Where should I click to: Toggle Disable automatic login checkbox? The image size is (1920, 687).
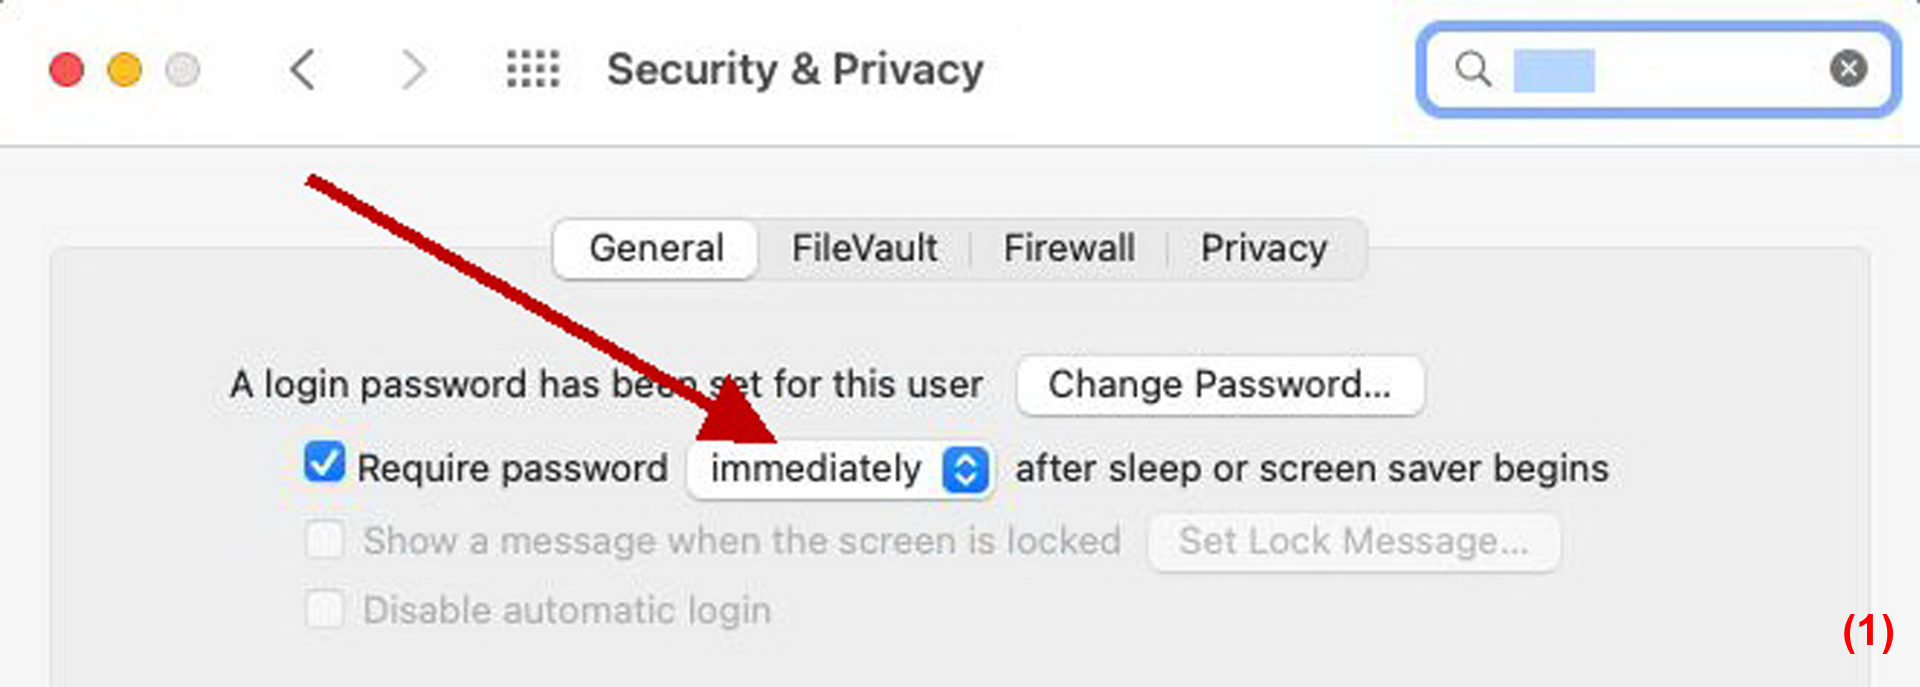coord(325,609)
